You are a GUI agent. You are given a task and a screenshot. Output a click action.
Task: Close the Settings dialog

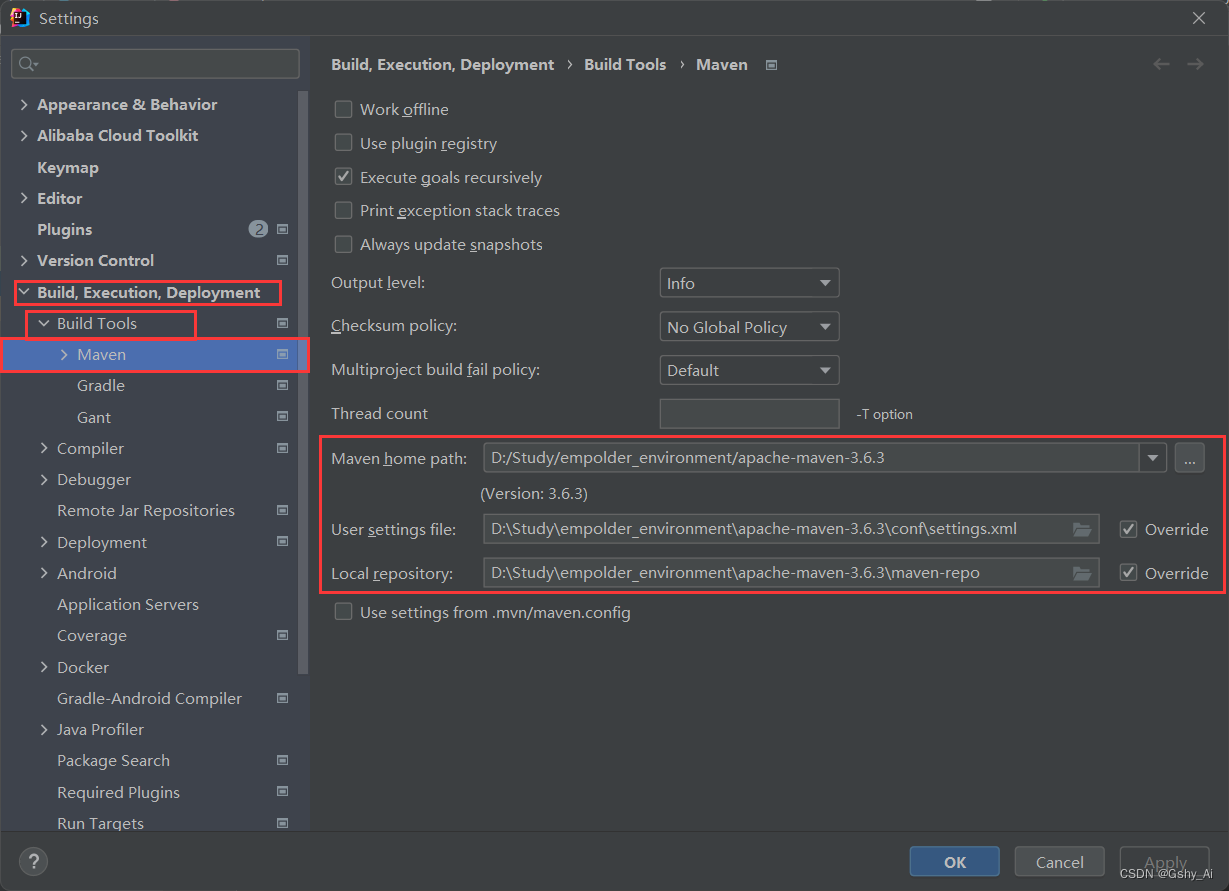pos(1198,18)
